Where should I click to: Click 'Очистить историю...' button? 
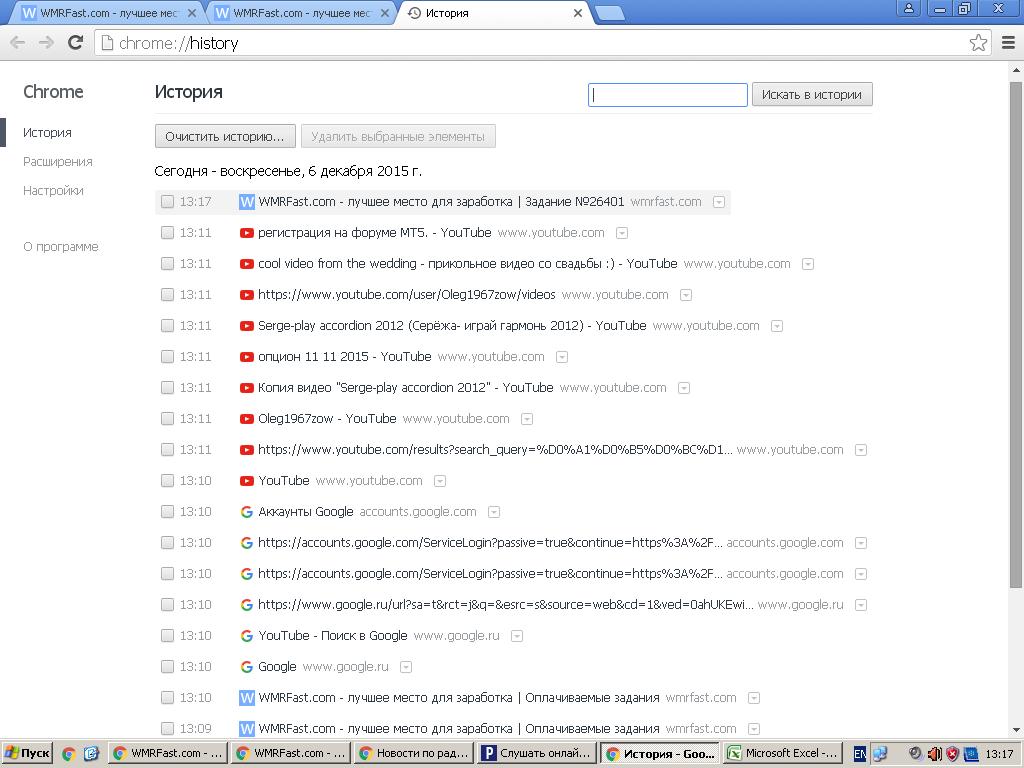tap(225, 136)
